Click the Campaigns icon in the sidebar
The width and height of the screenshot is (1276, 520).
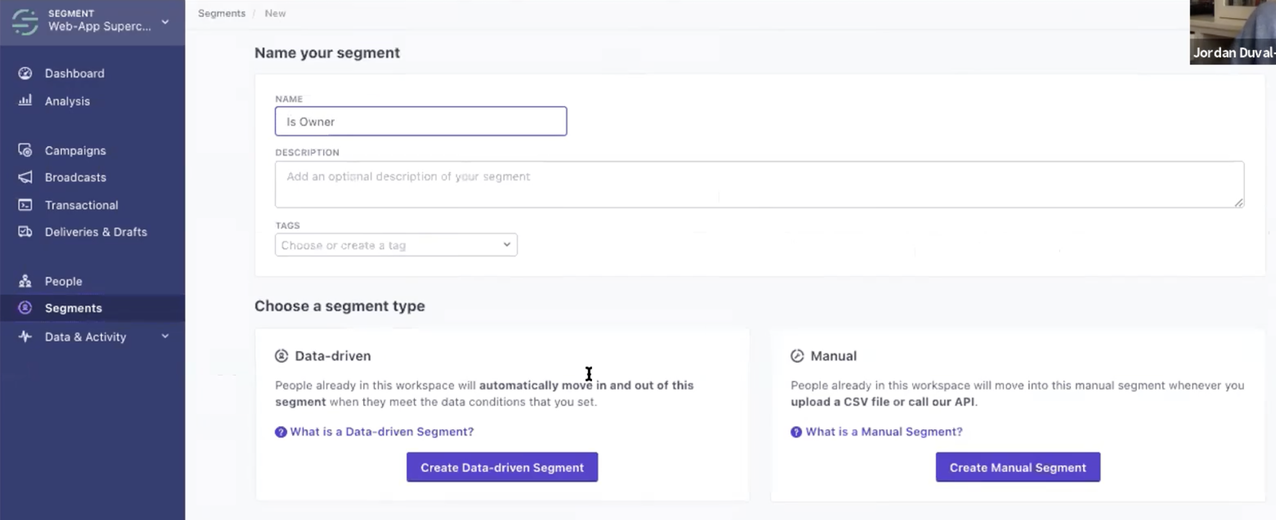pyautogui.click(x=25, y=150)
